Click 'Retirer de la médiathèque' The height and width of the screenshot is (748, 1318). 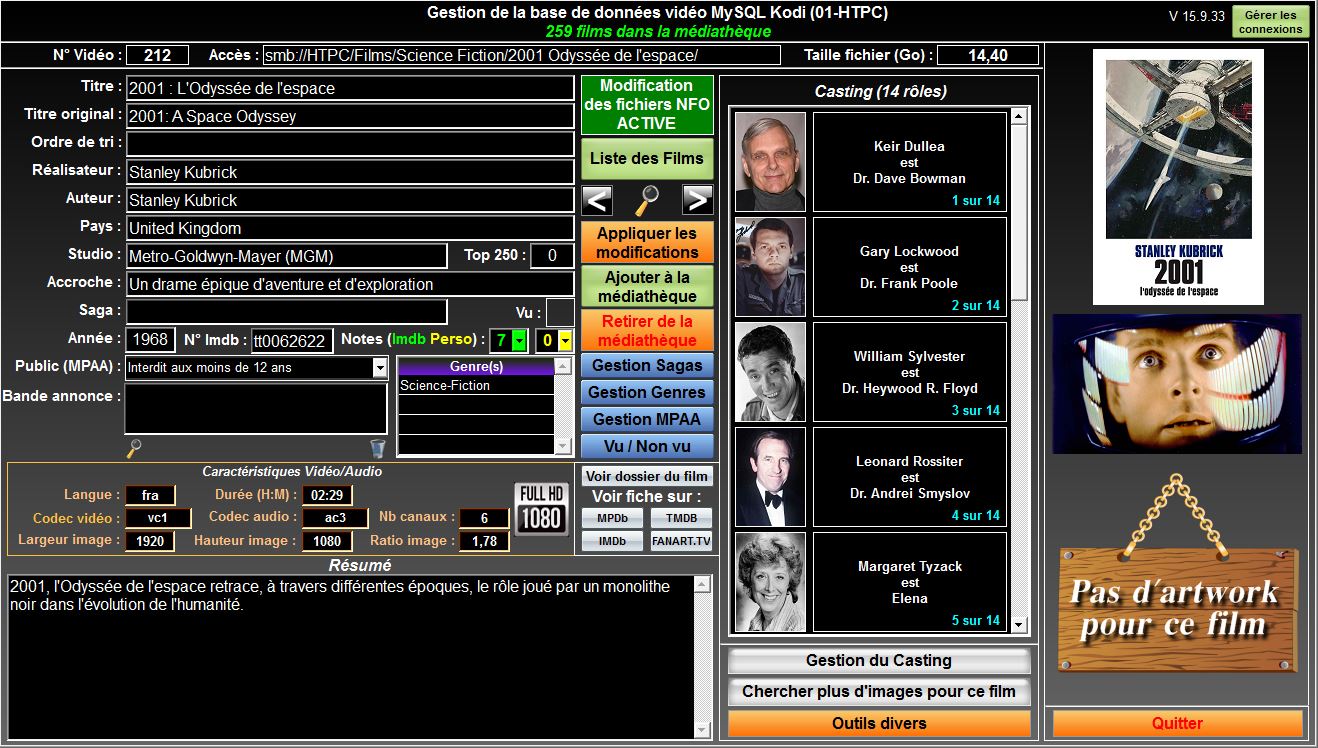point(647,330)
